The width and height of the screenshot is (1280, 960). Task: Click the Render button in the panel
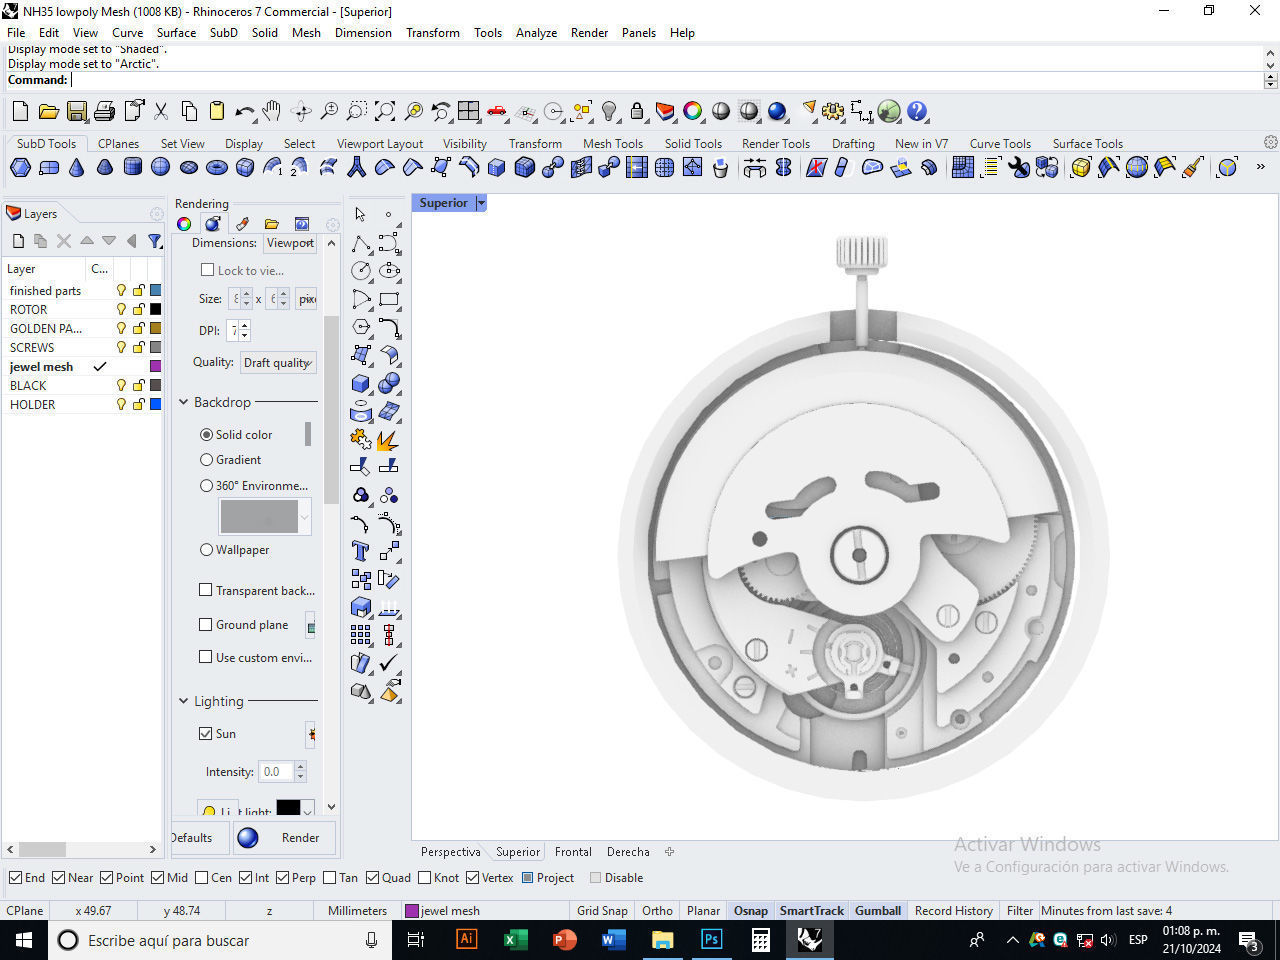285,838
